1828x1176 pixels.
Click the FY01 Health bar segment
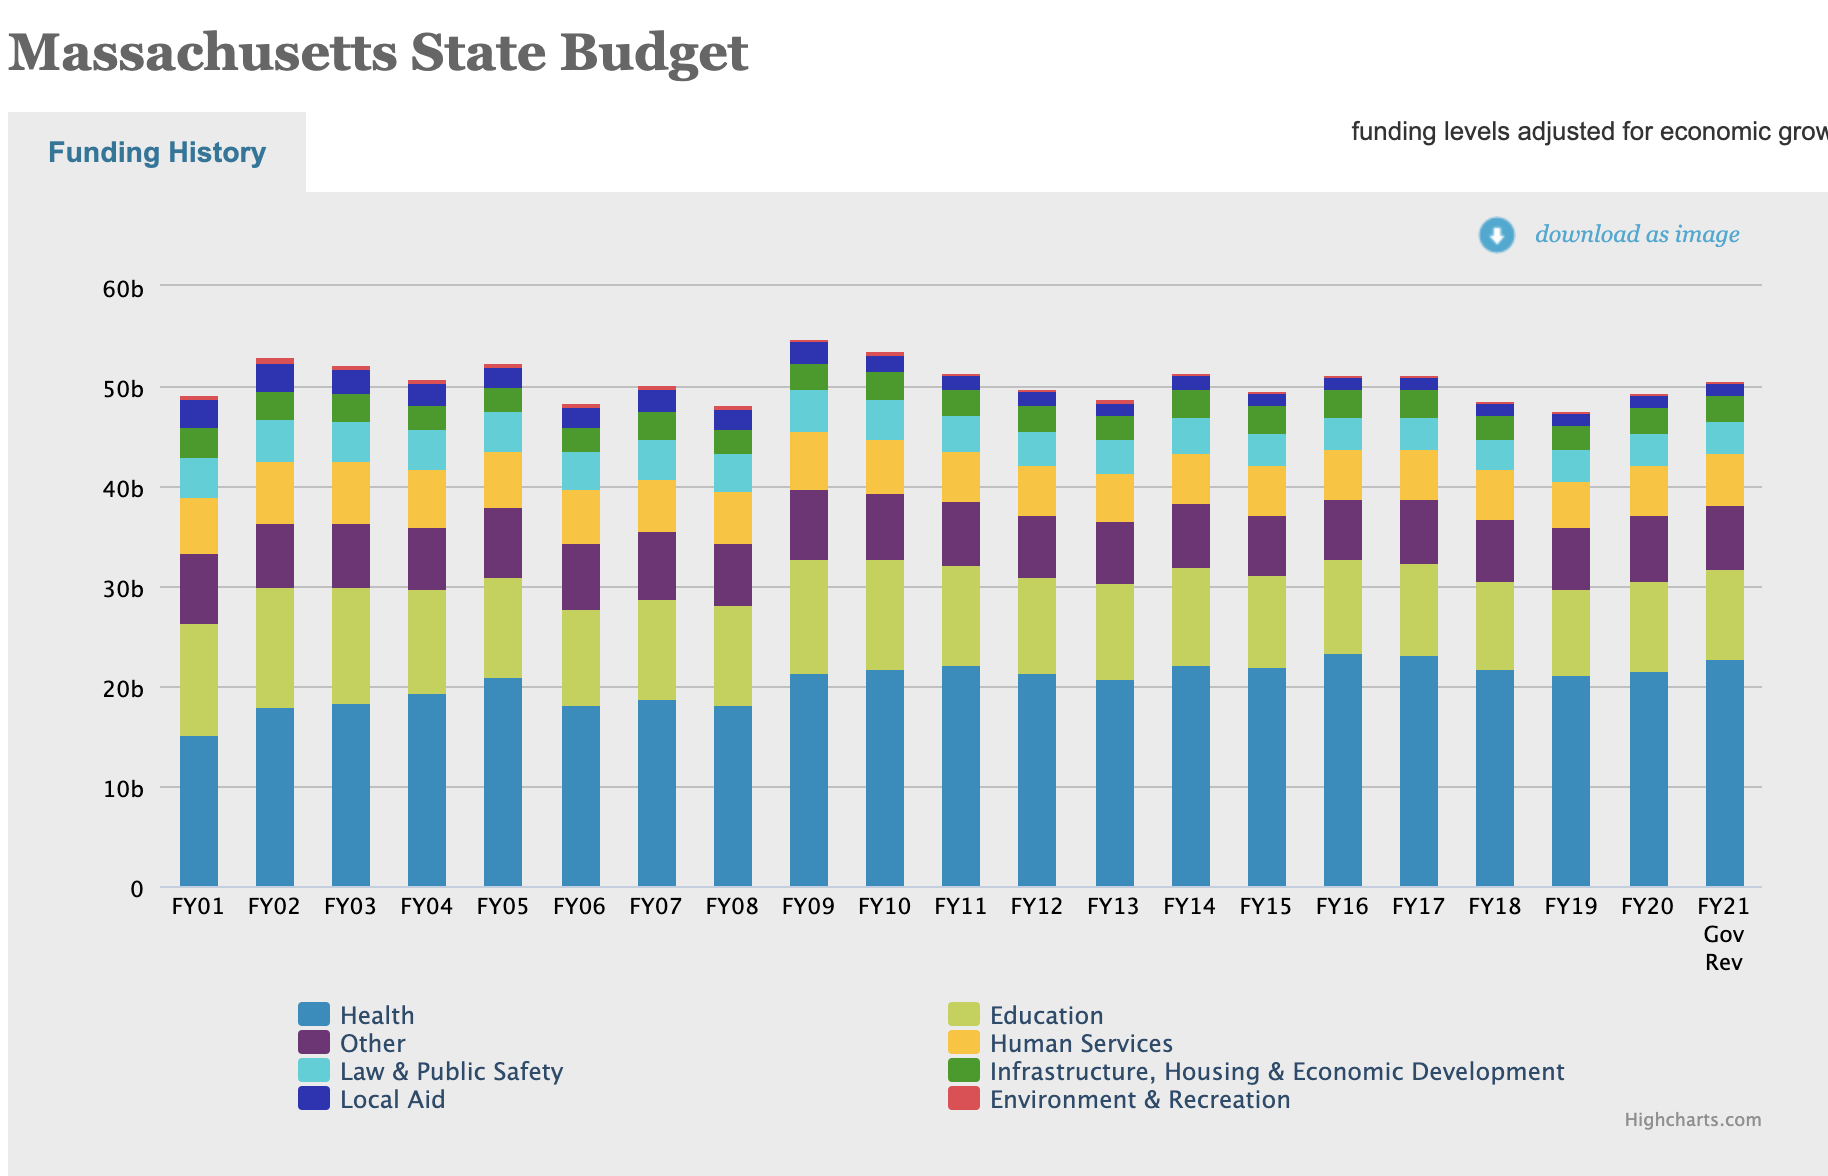tap(198, 811)
